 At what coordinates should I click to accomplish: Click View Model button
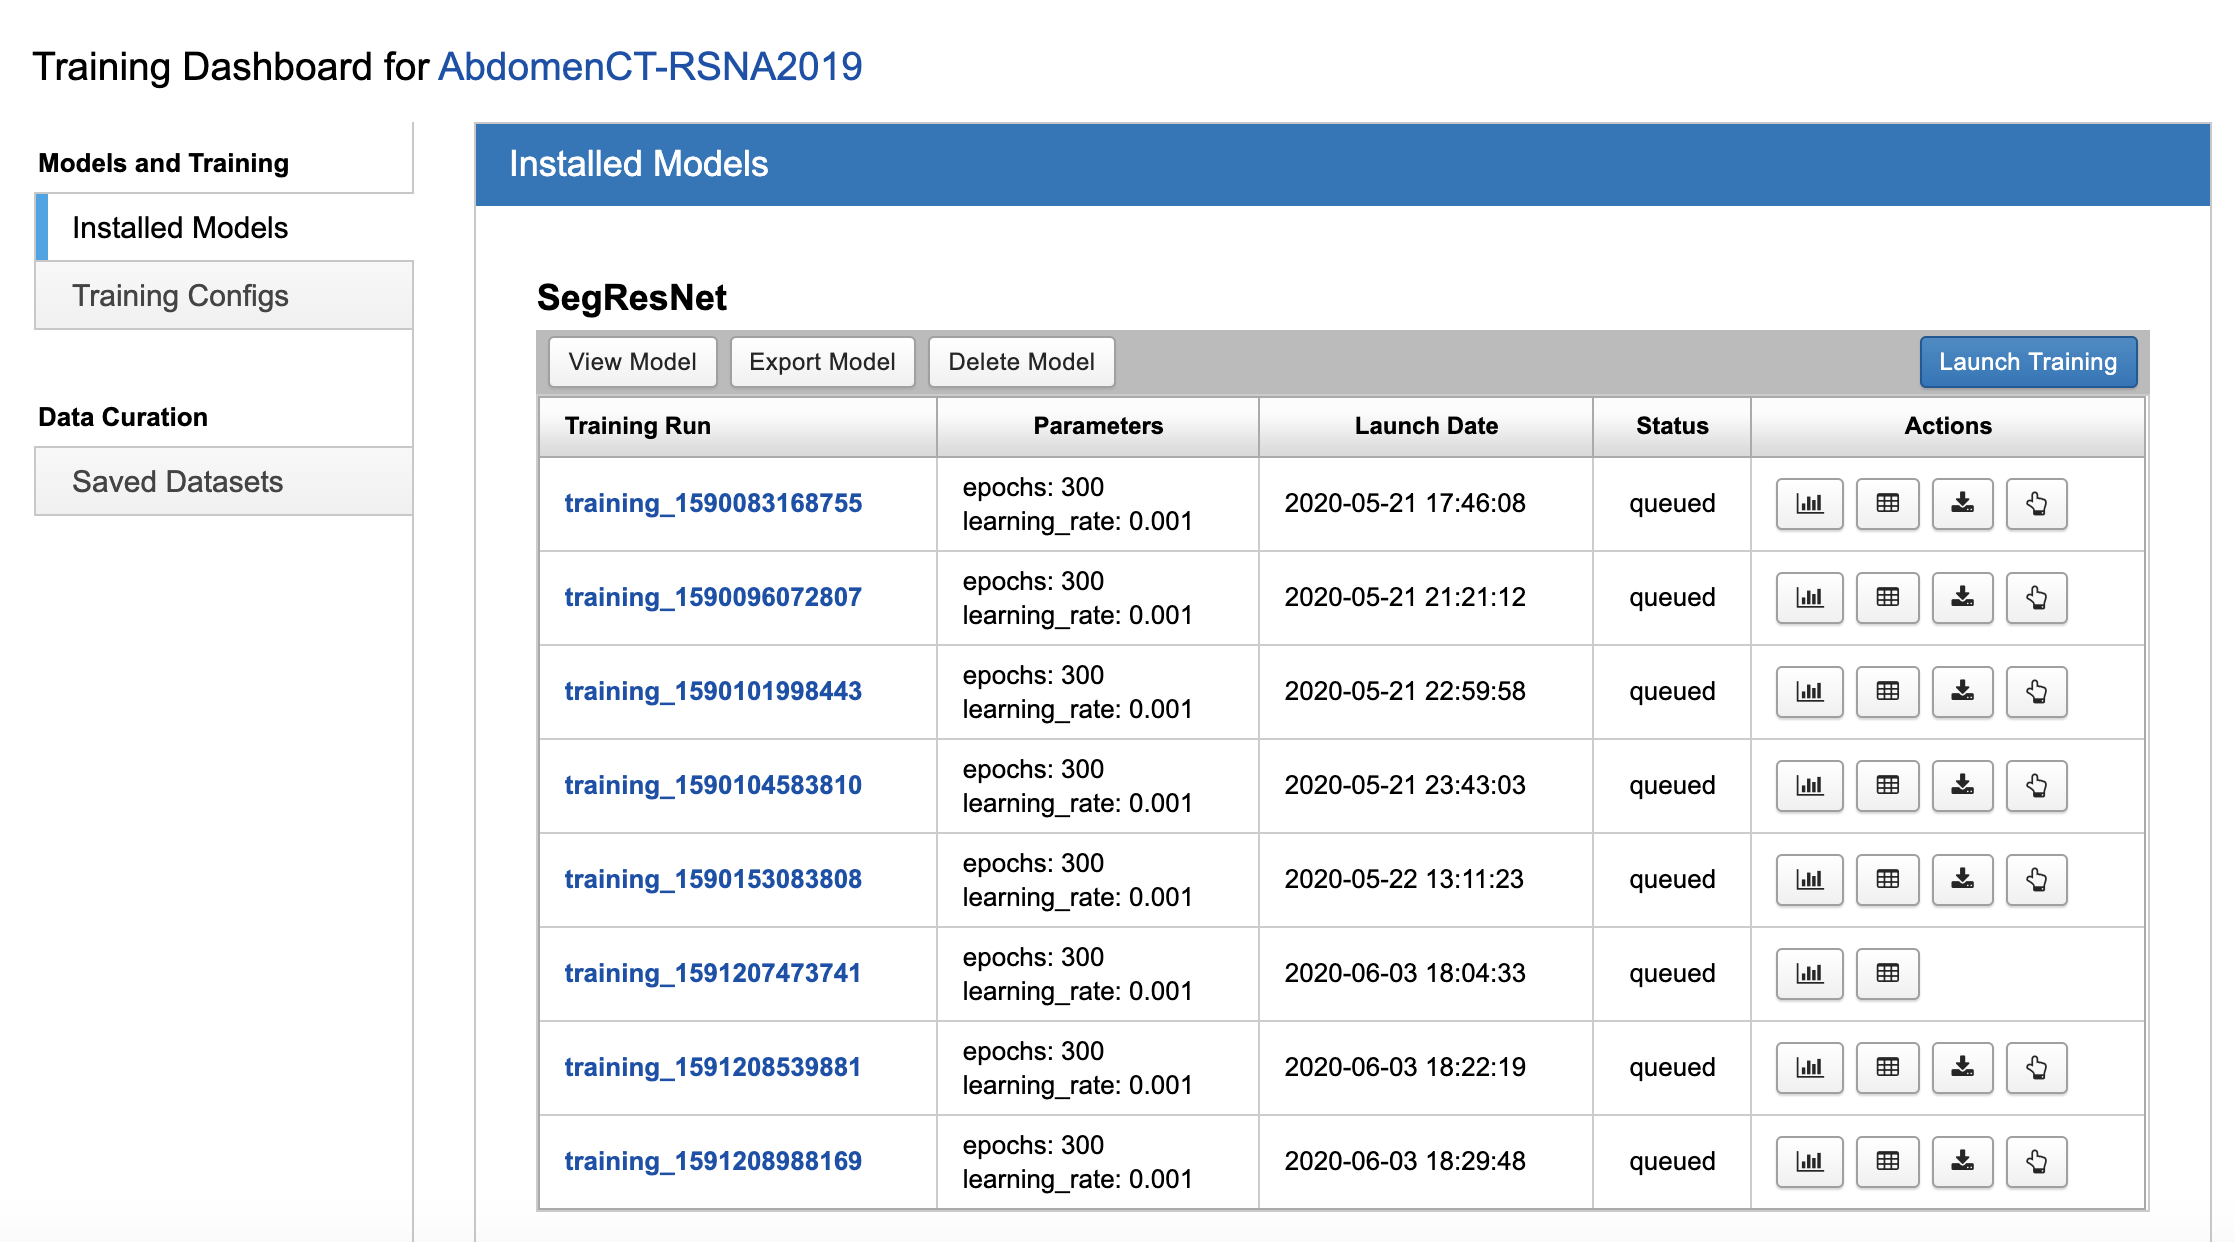tap(632, 362)
